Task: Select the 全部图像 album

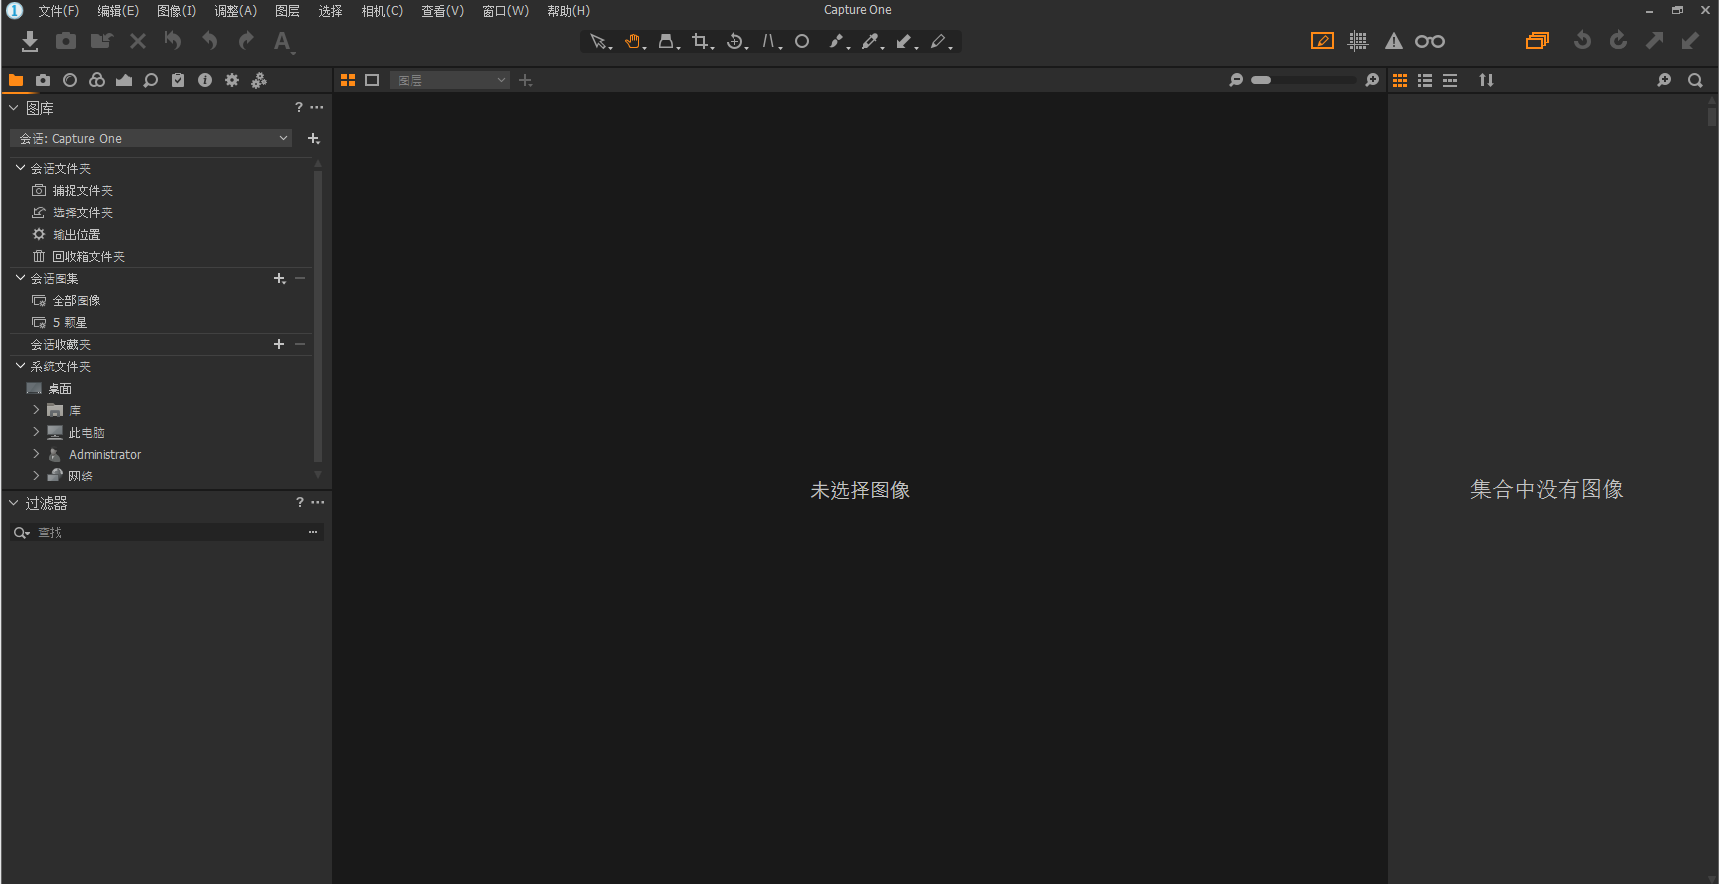Action: click(x=76, y=300)
